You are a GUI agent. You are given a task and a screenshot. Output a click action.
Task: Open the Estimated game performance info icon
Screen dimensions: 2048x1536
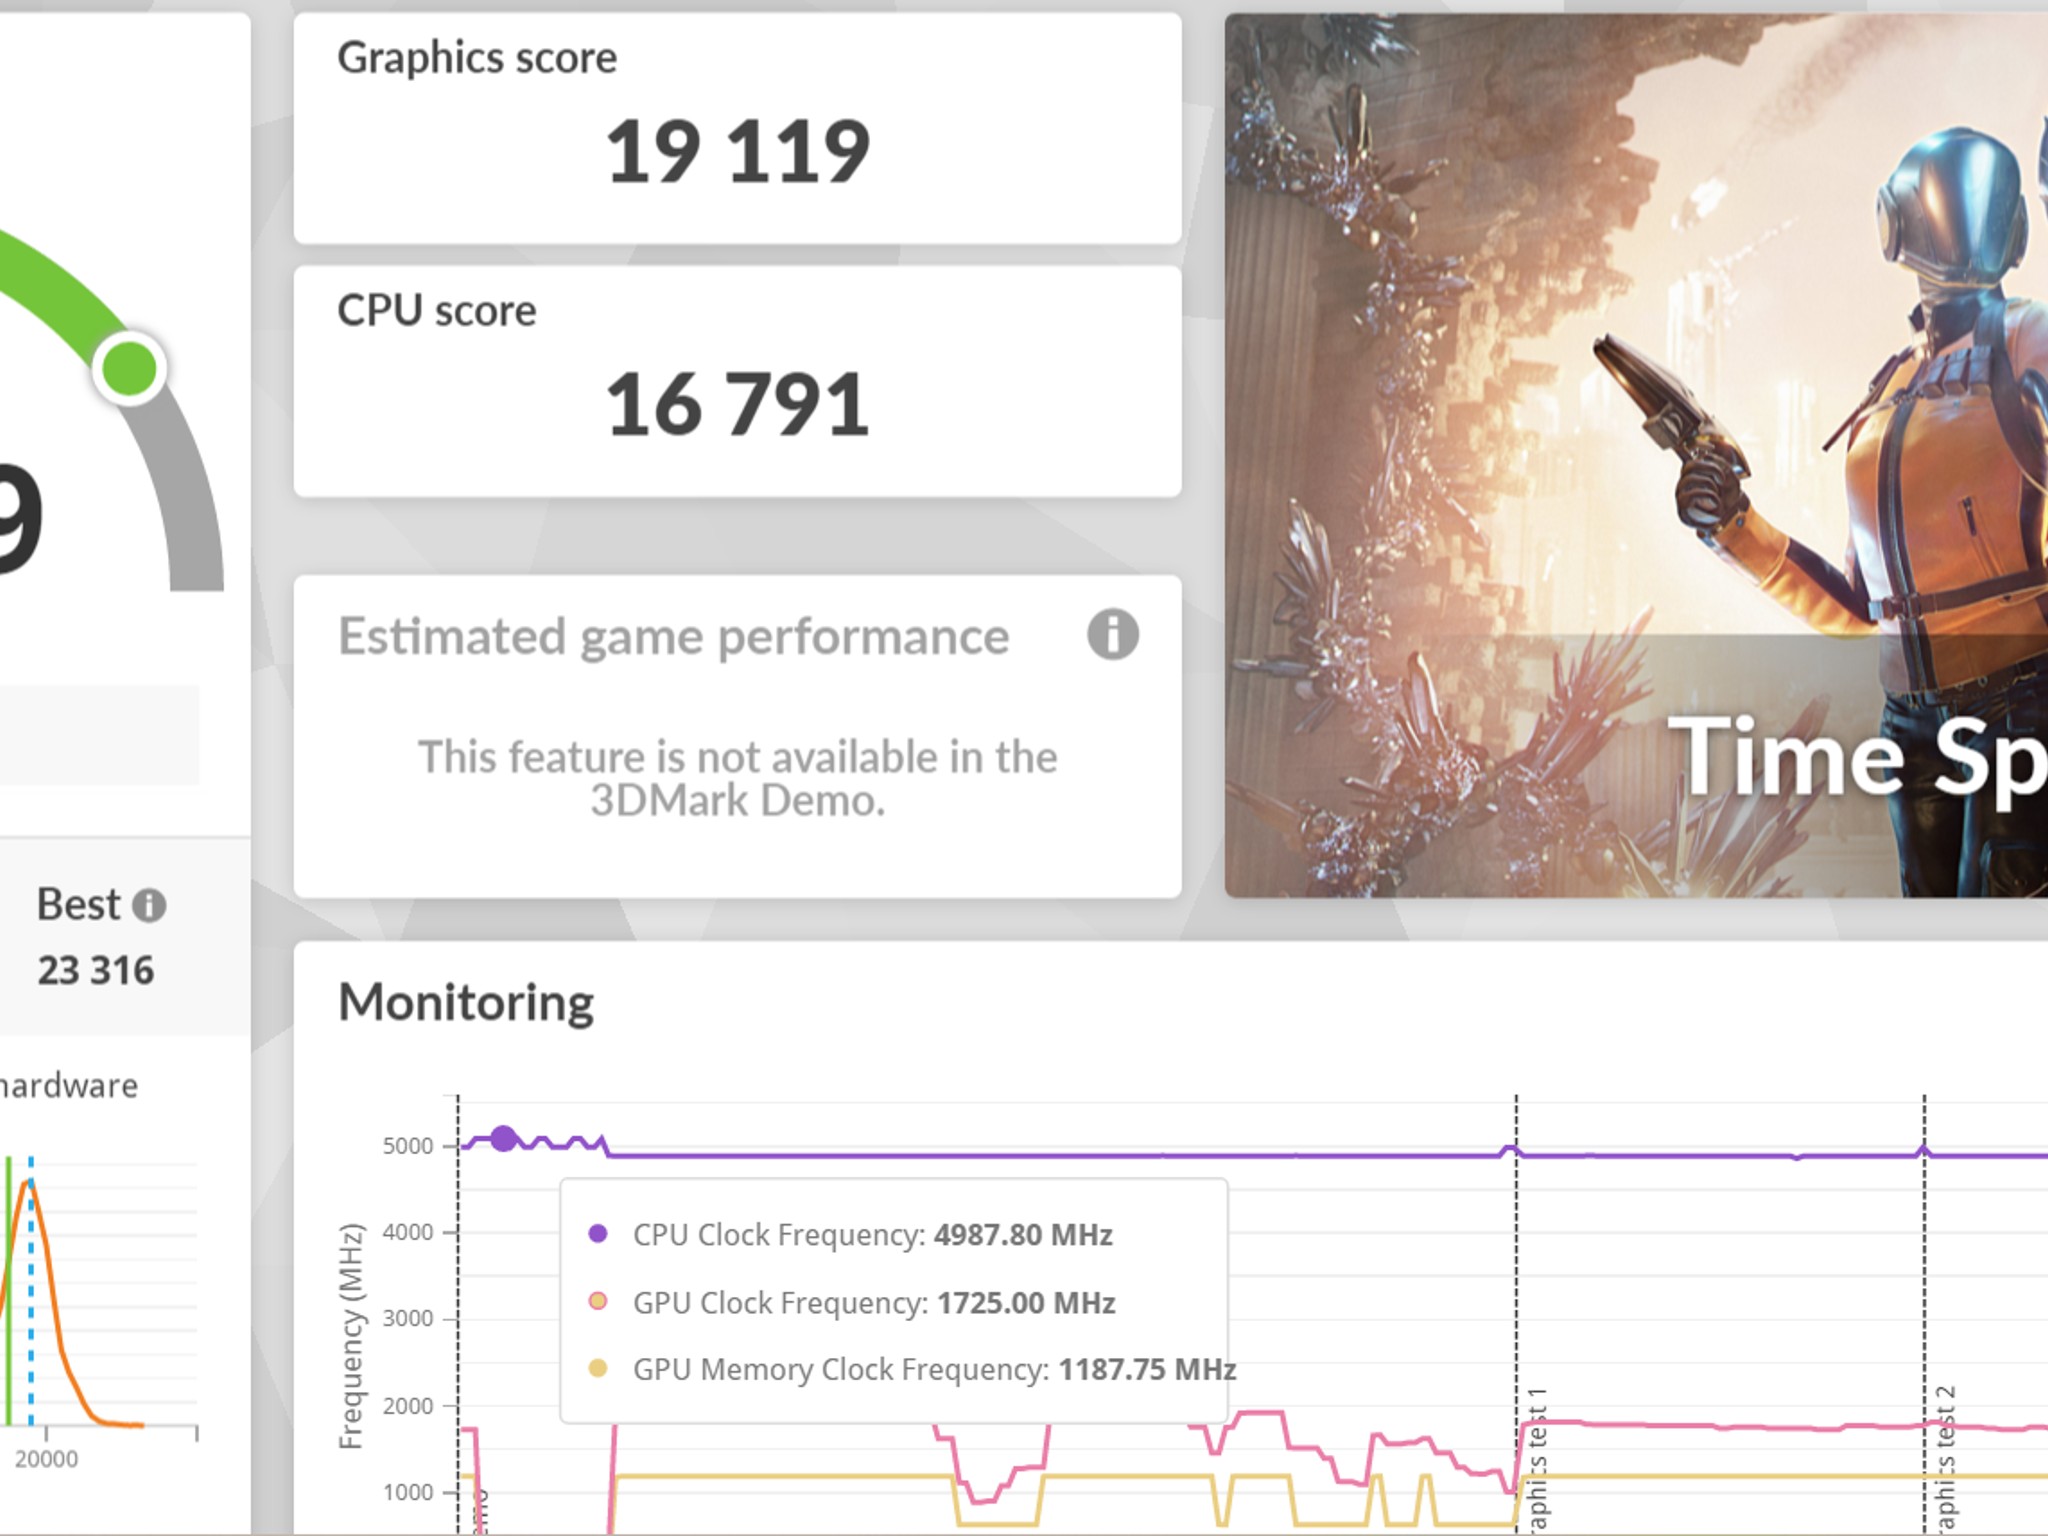point(1113,635)
